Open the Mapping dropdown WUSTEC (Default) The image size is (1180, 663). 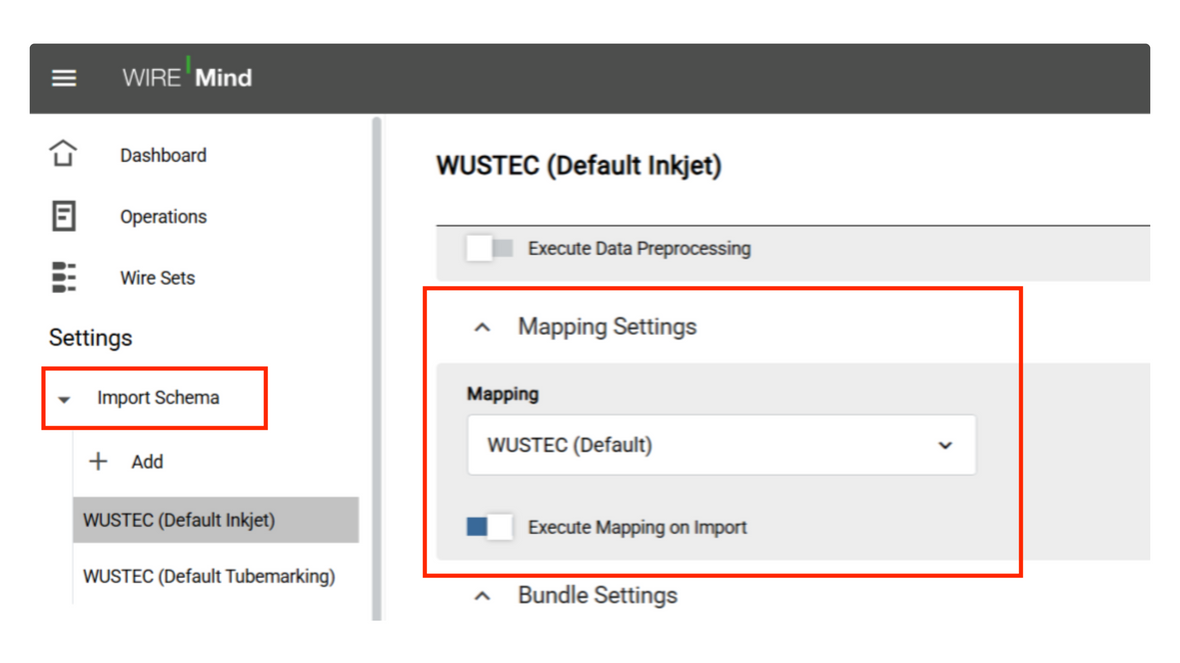(721, 445)
